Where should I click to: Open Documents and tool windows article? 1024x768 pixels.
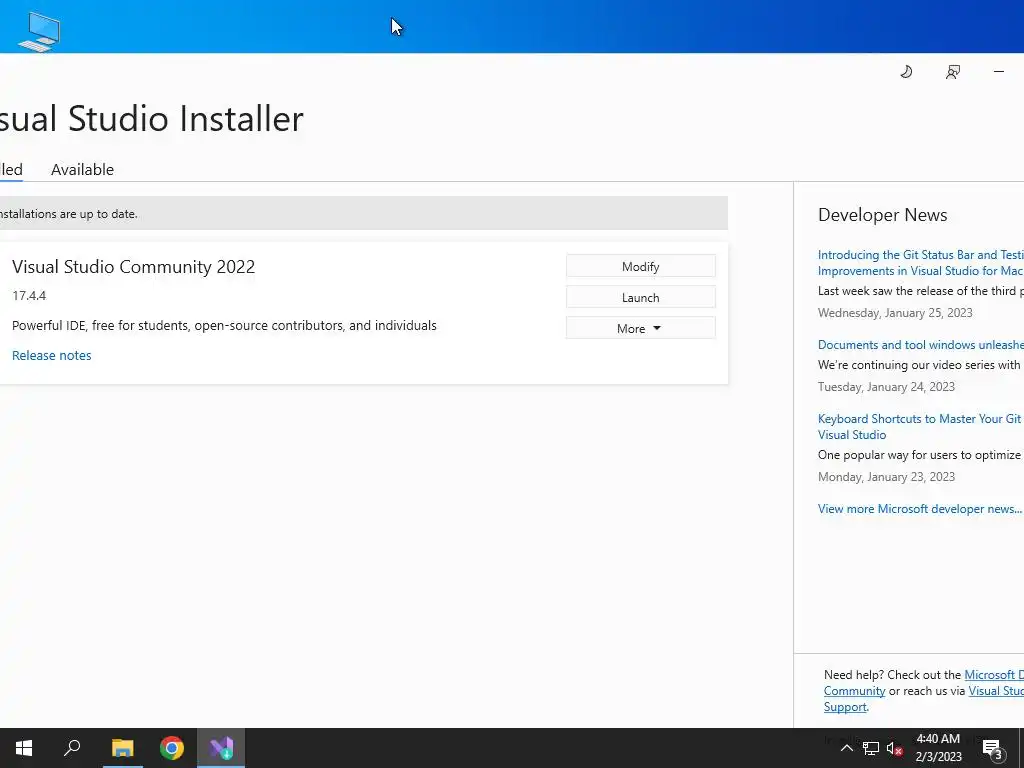click(921, 345)
